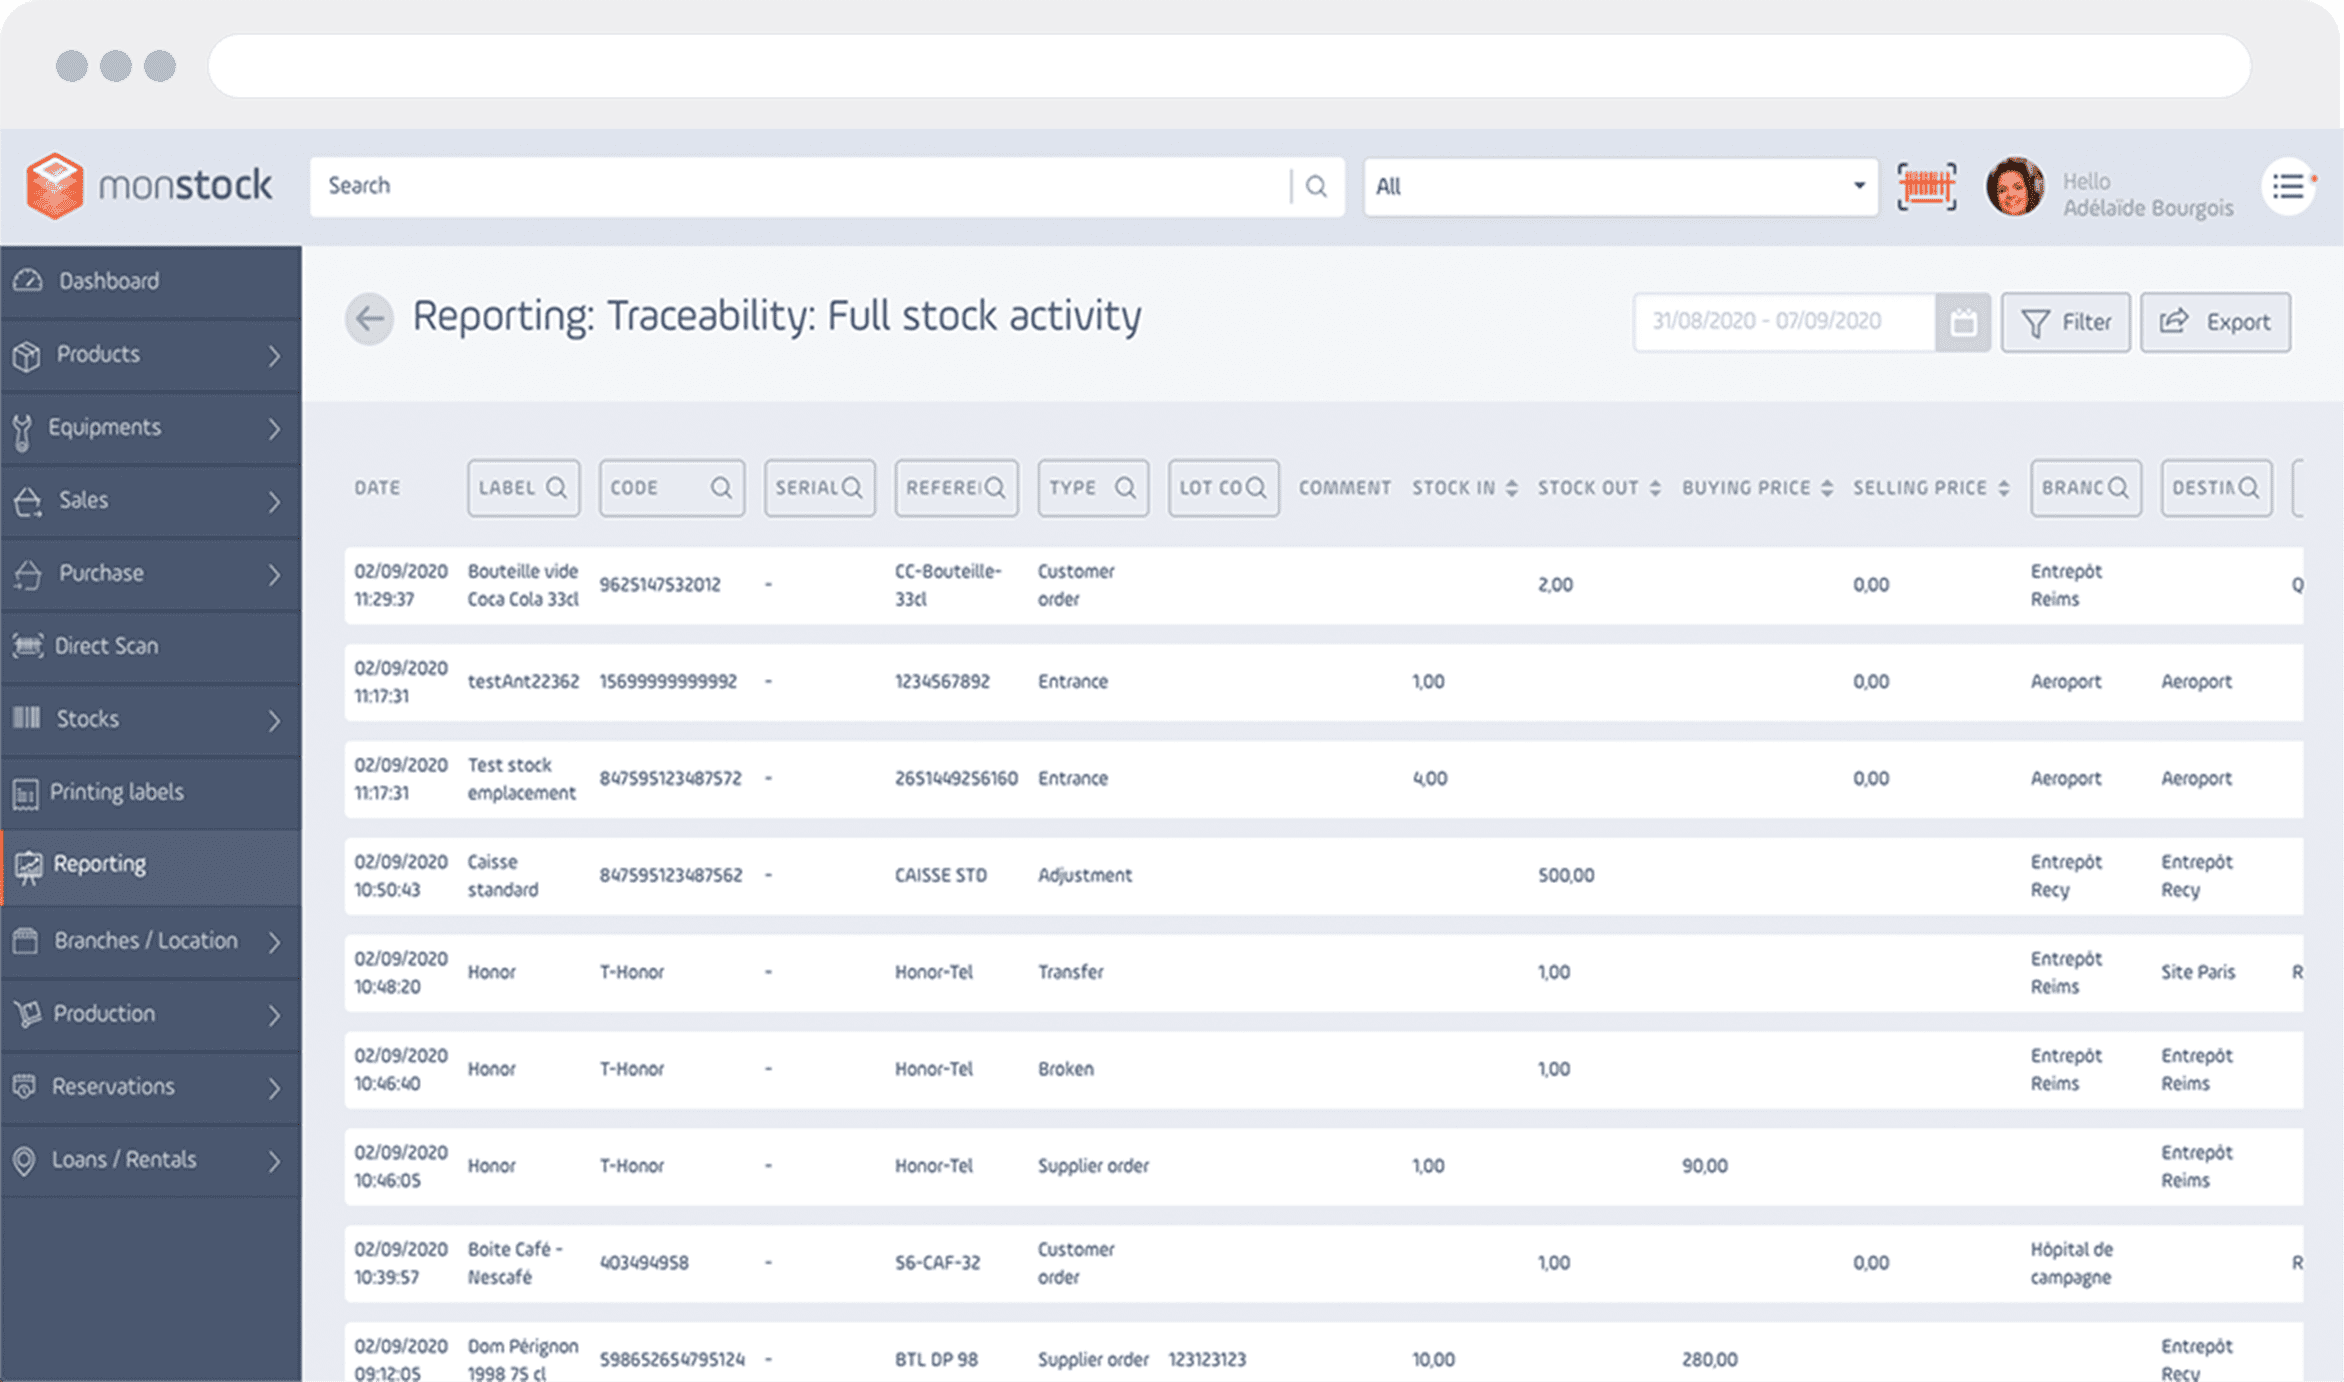The width and height of the screenshot is (2344, 1382).
Task: Click the Dashboard gauge icon
Action: click(x=26, y=280)
